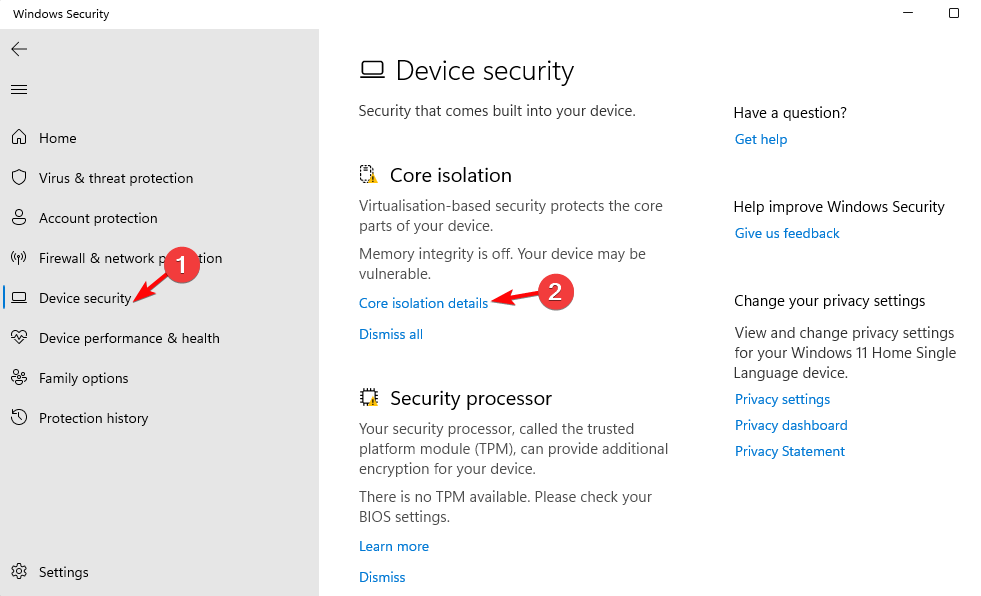
Task: Click the Protection history clock icon
Action: [19, 417]
